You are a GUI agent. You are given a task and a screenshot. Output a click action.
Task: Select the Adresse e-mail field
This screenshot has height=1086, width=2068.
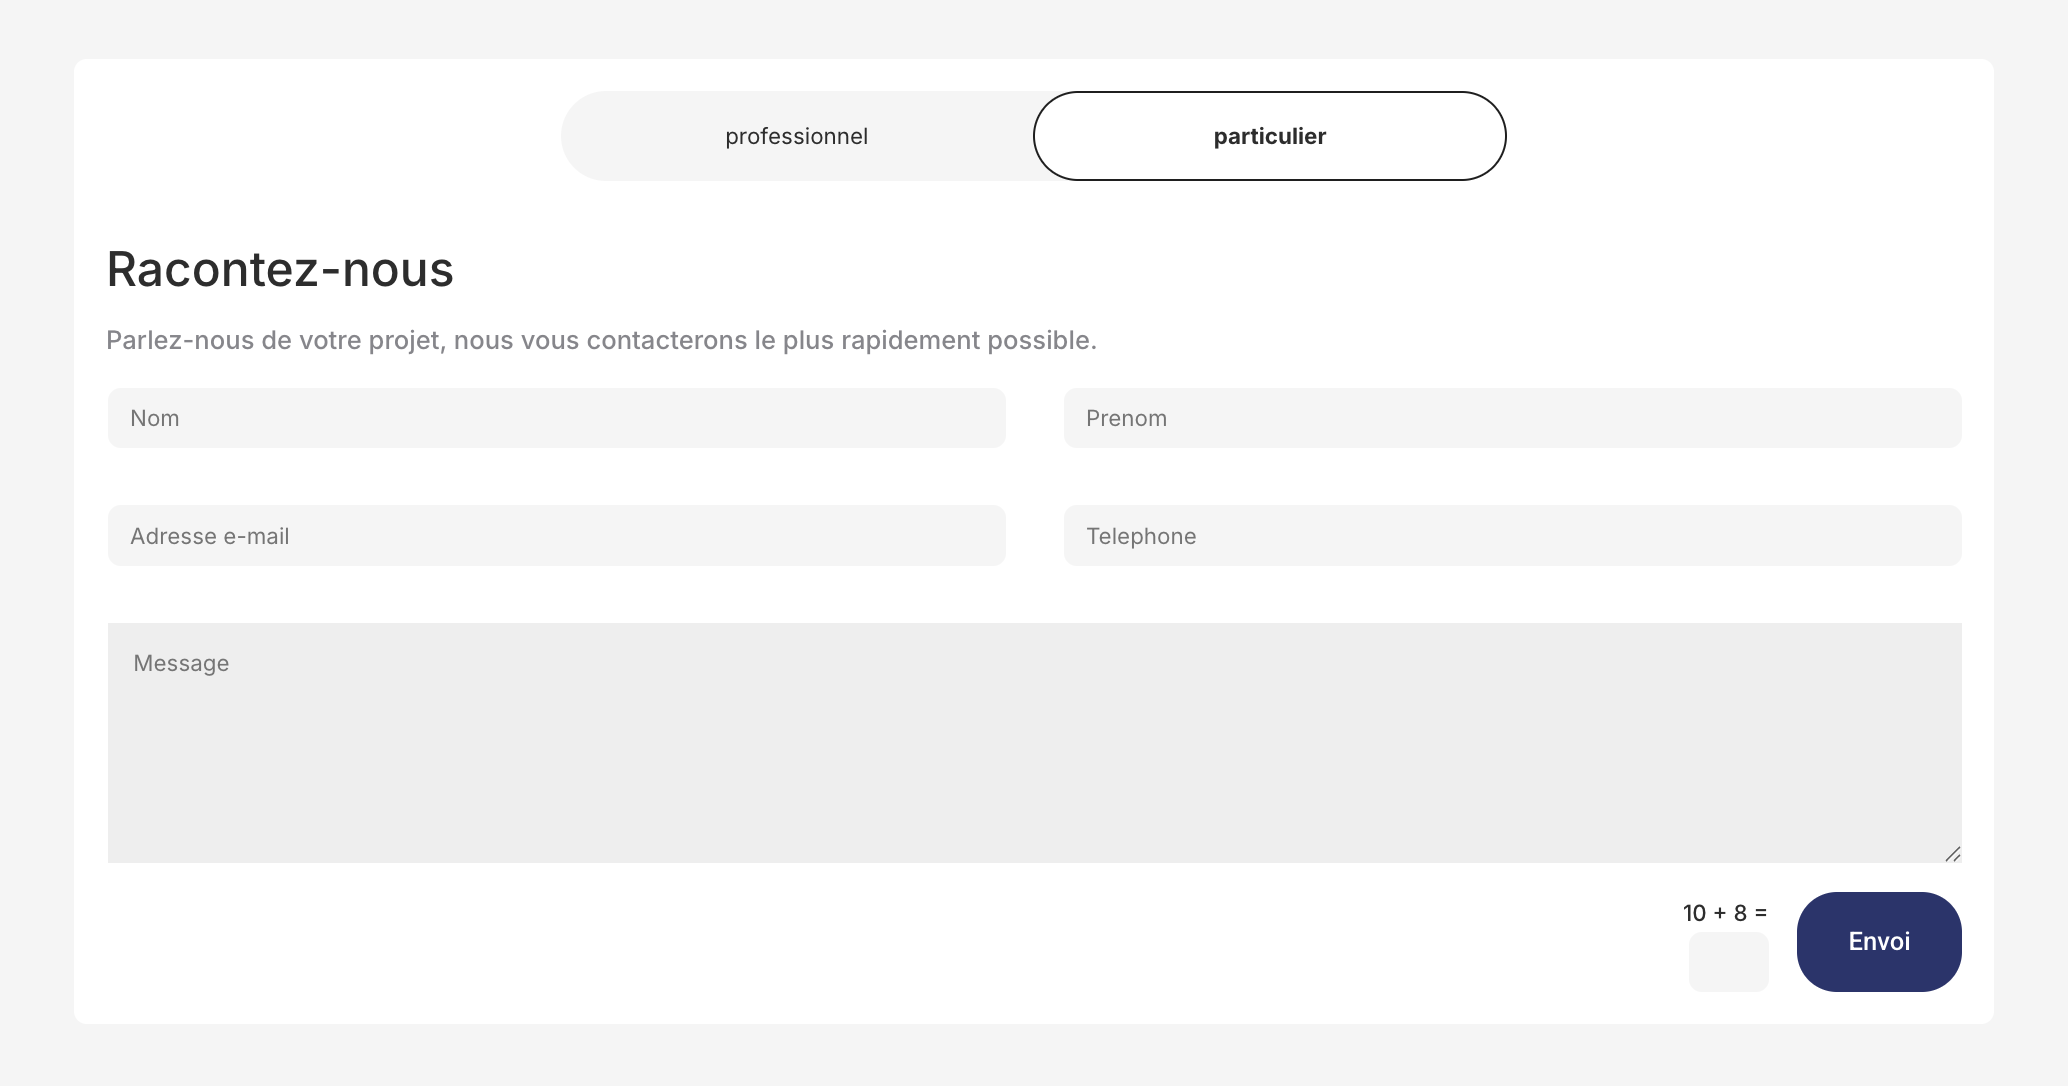pyautogui.click(x=556, y=535)
